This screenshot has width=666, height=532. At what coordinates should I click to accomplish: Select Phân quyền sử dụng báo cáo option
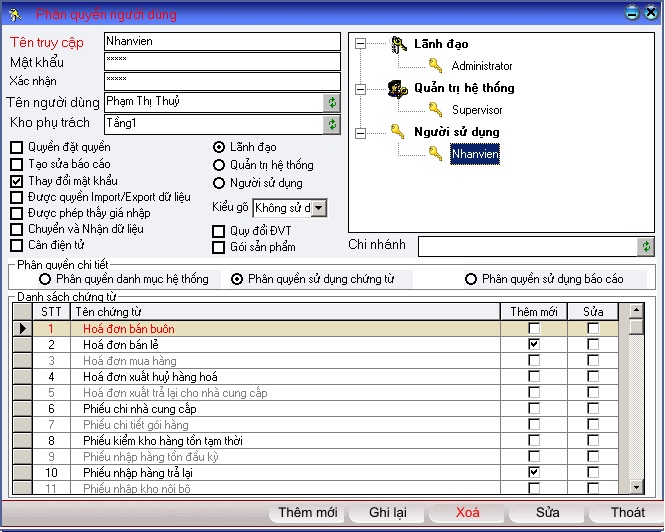tap(470, 279)
